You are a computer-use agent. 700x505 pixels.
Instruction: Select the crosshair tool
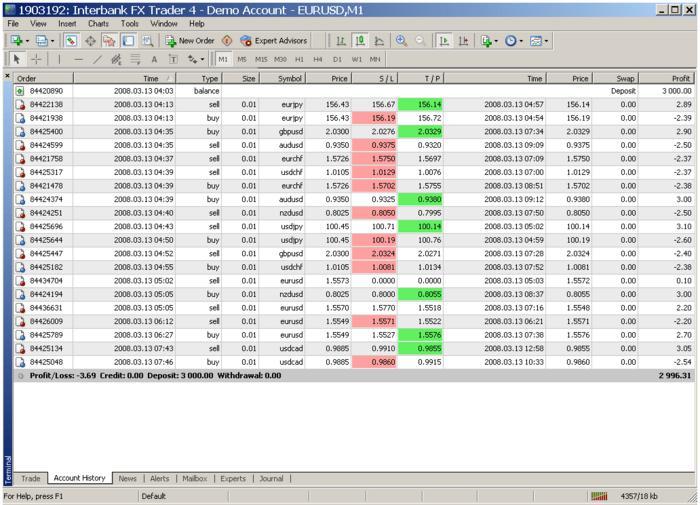(37, 59)
